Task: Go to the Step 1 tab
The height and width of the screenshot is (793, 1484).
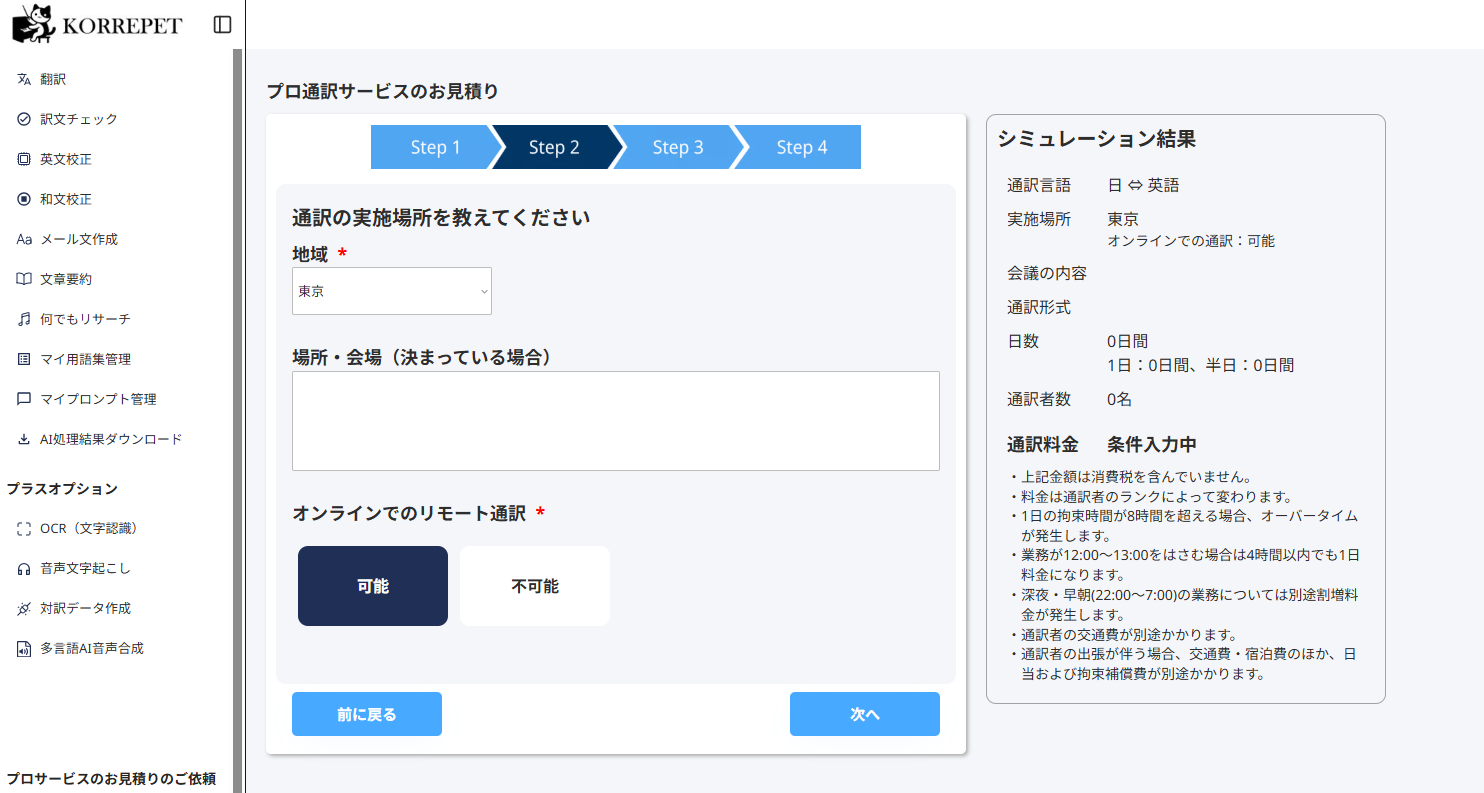Action: pos(435,147)
